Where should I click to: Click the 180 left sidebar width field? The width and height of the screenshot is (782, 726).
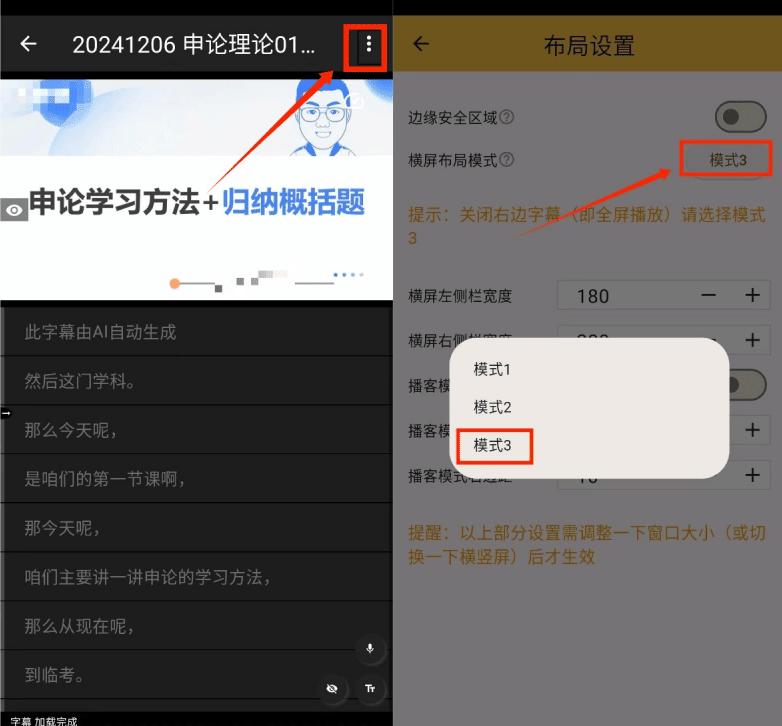620,296
